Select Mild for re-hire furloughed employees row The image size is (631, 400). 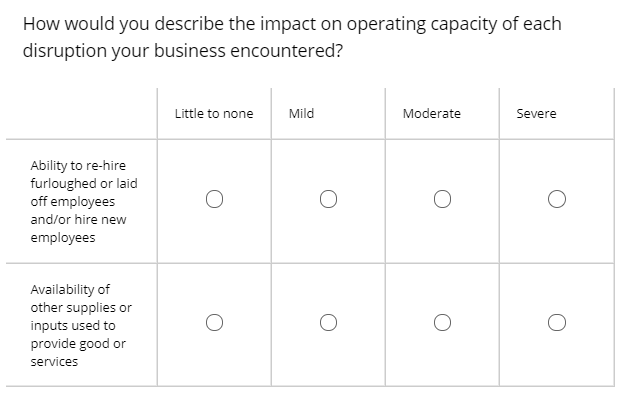[328, 199]
